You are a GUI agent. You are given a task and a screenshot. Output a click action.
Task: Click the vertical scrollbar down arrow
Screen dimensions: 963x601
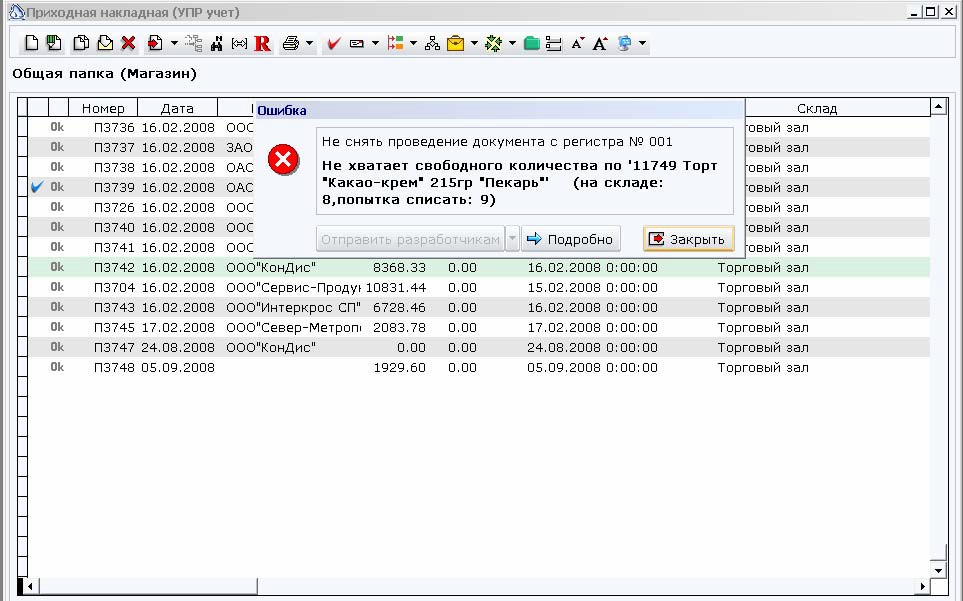point(938,570)
